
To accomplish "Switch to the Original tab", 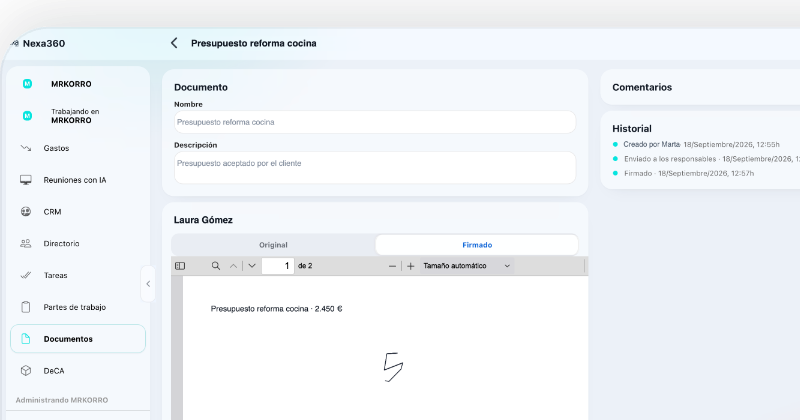I will pos(273,245).
